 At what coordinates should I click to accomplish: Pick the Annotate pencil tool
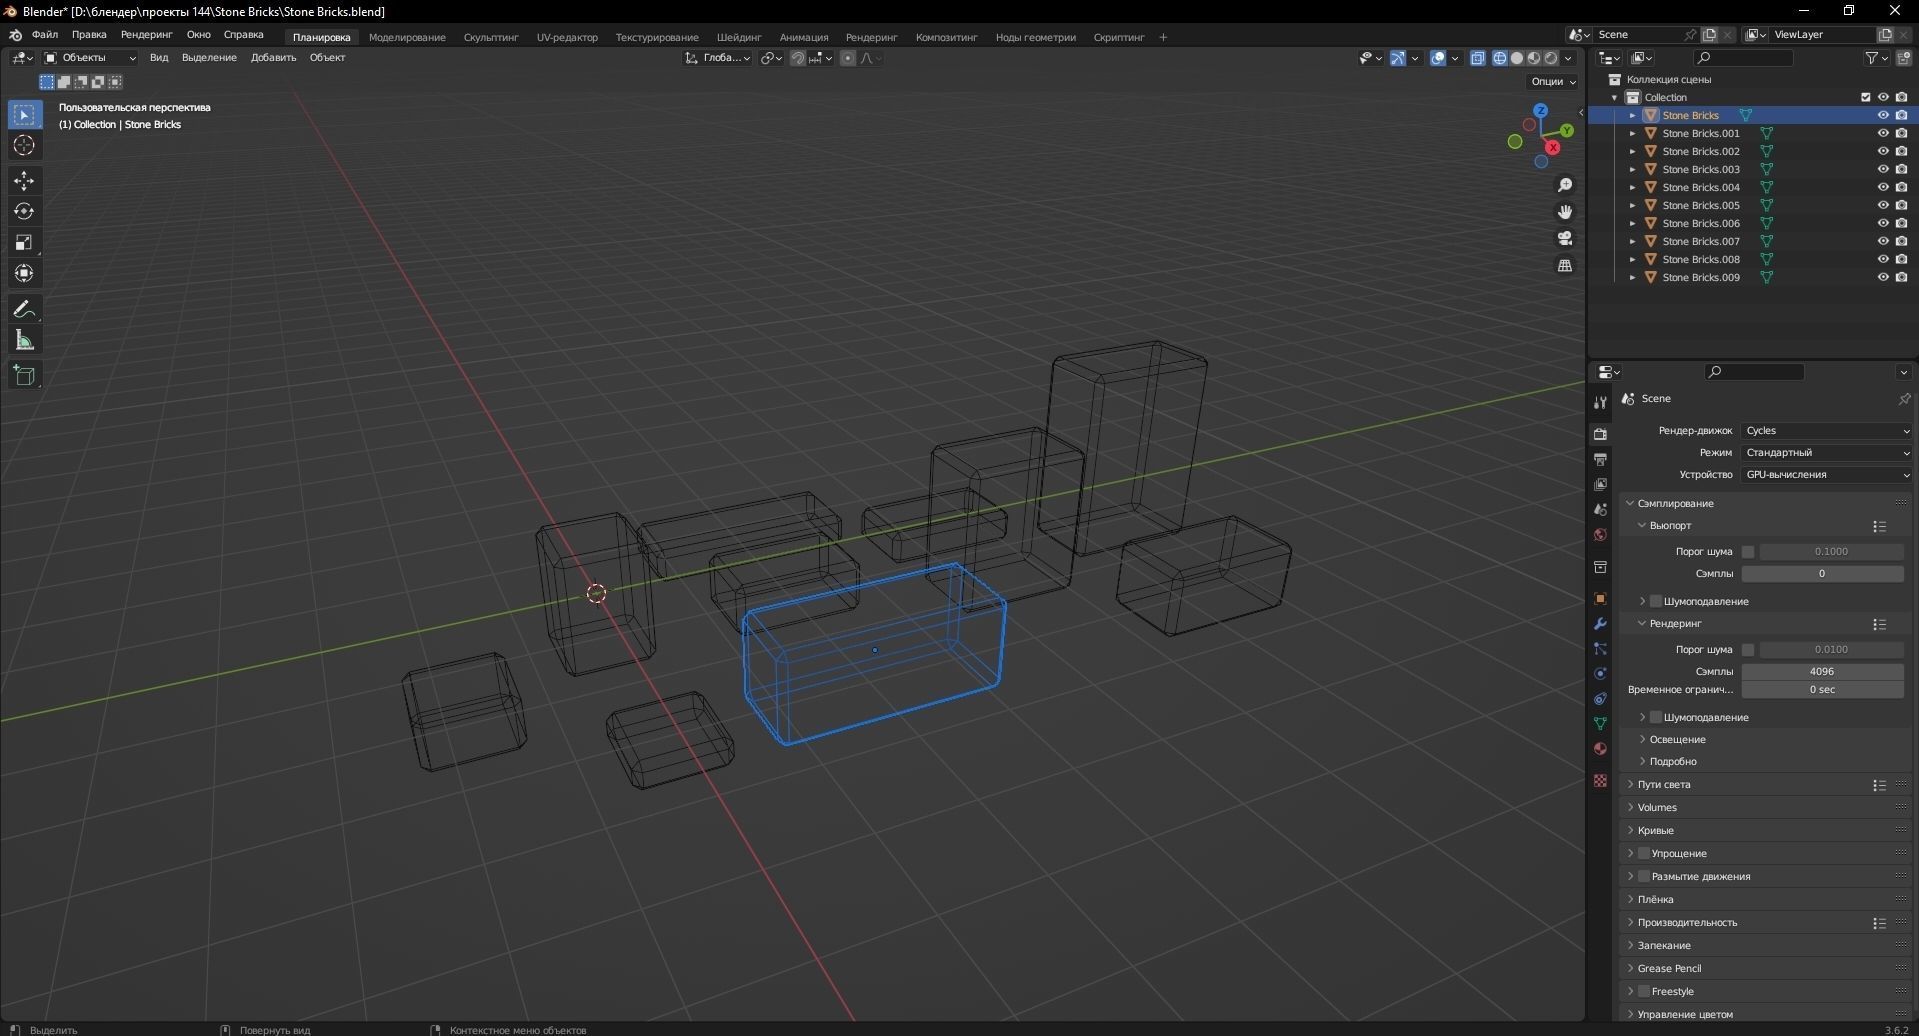tap(24, 310)
